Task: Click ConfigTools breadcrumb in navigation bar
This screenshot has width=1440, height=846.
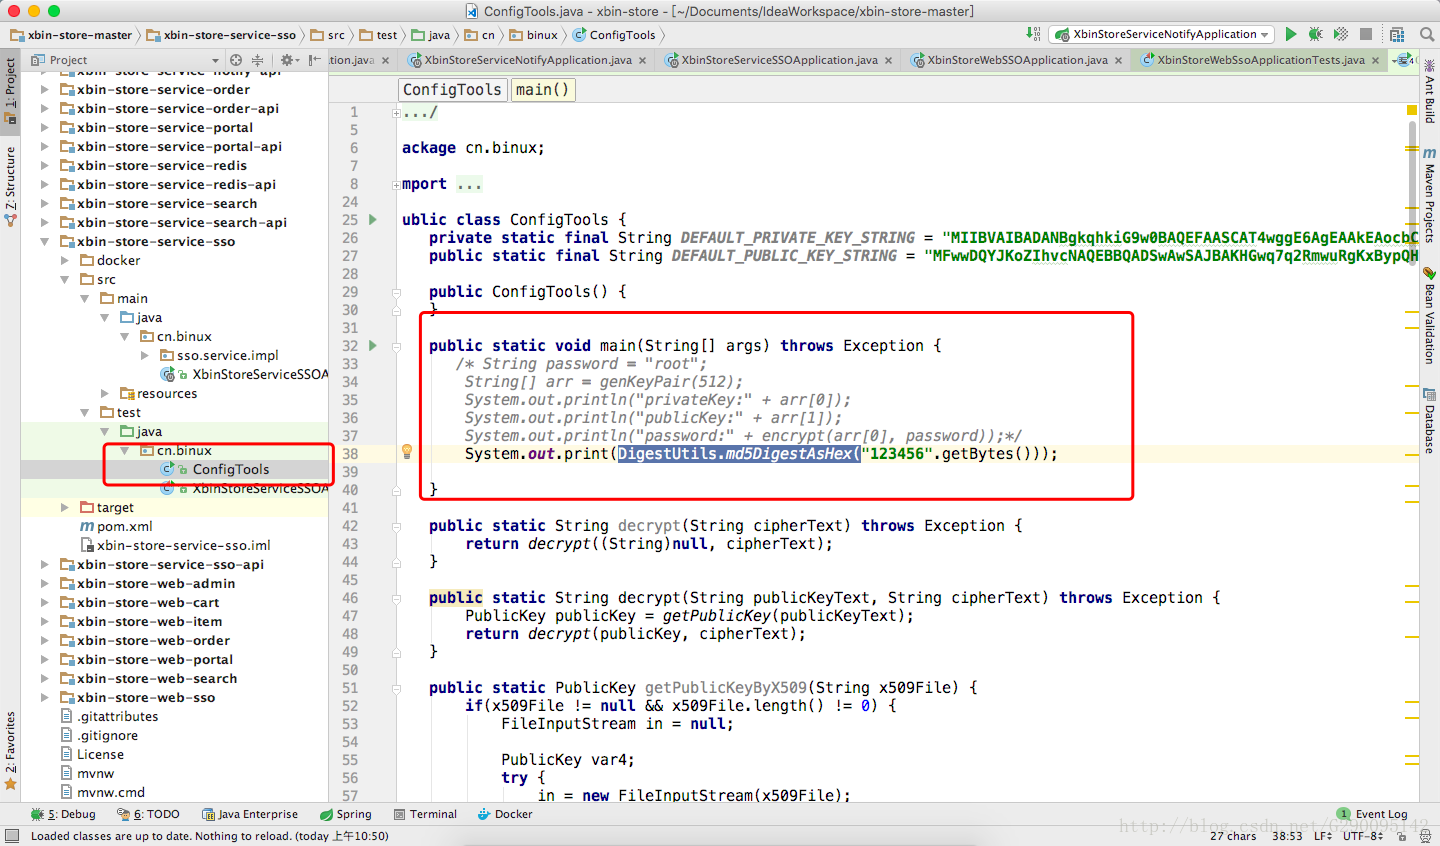Action: click(x=614, y=35)
